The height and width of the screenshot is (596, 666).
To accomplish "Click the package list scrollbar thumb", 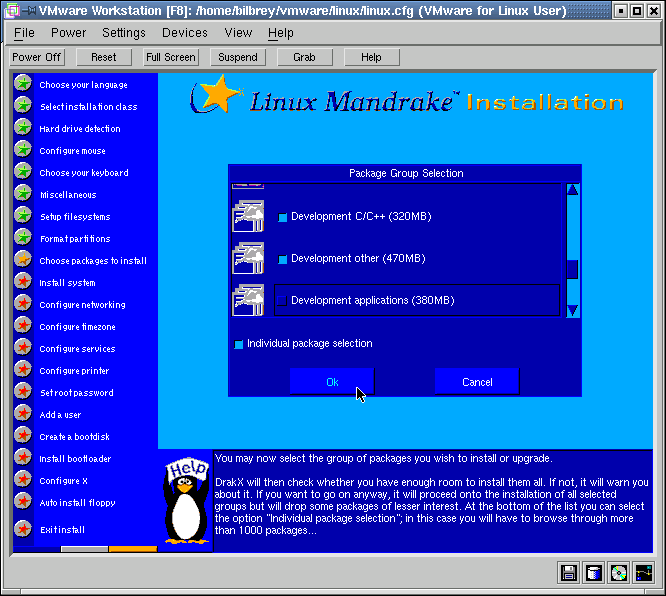I will [572, 269].
